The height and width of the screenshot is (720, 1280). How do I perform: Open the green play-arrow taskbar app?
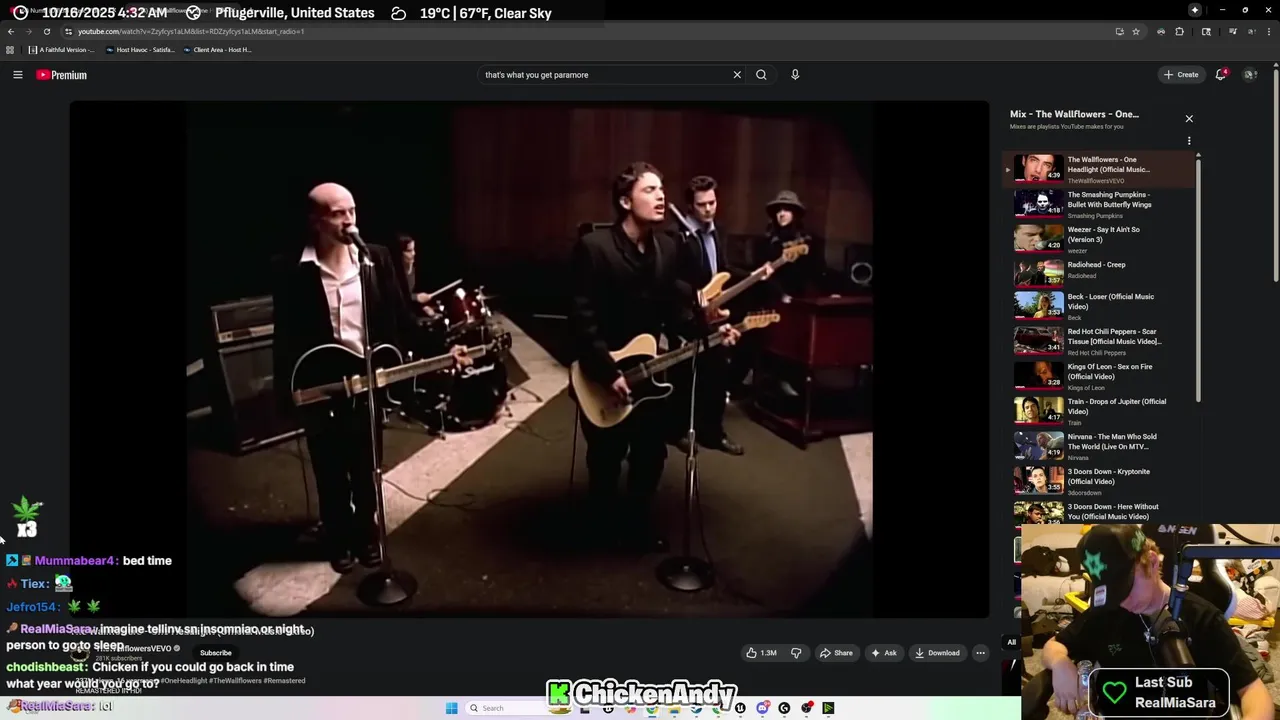[828, 708]
